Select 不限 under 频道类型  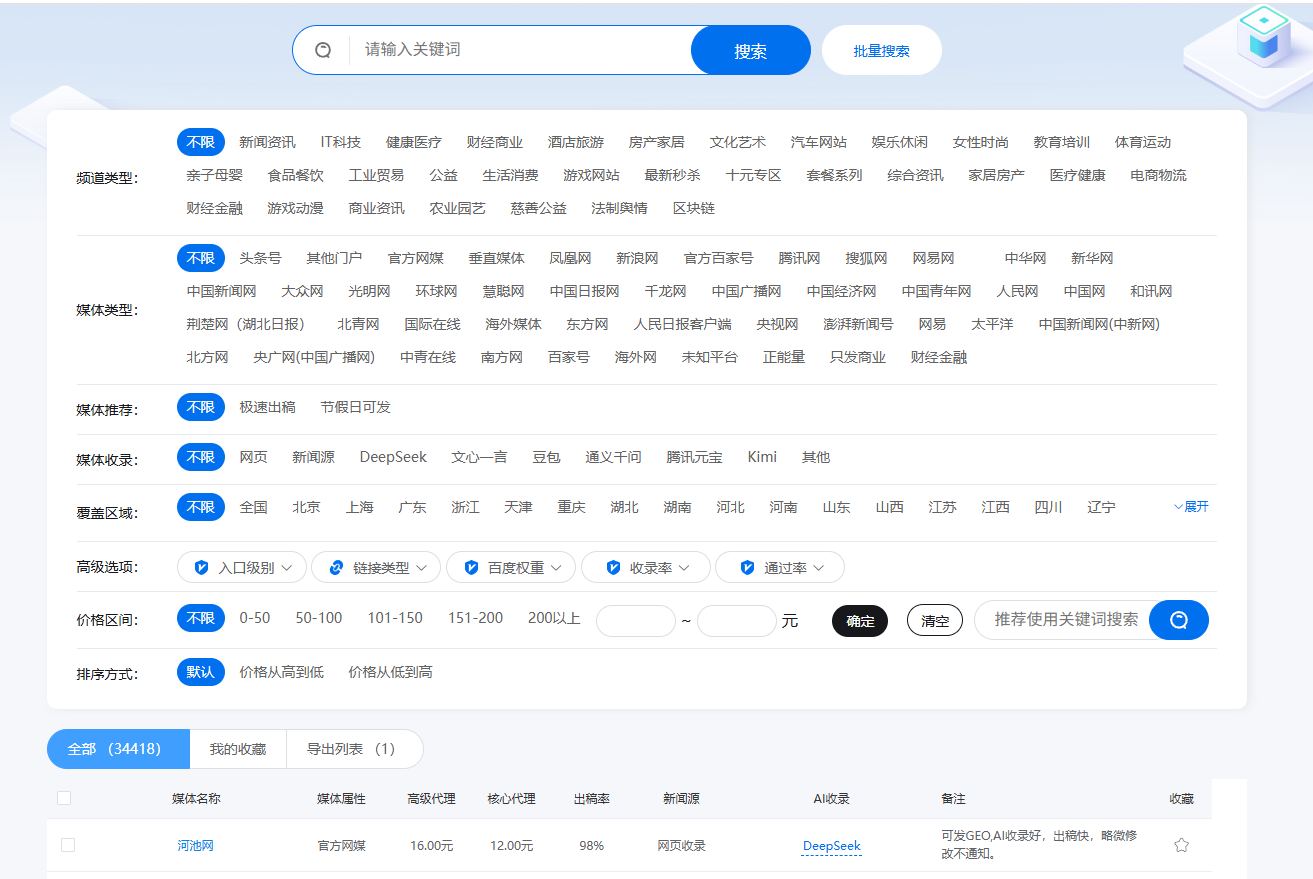point(201,142)
